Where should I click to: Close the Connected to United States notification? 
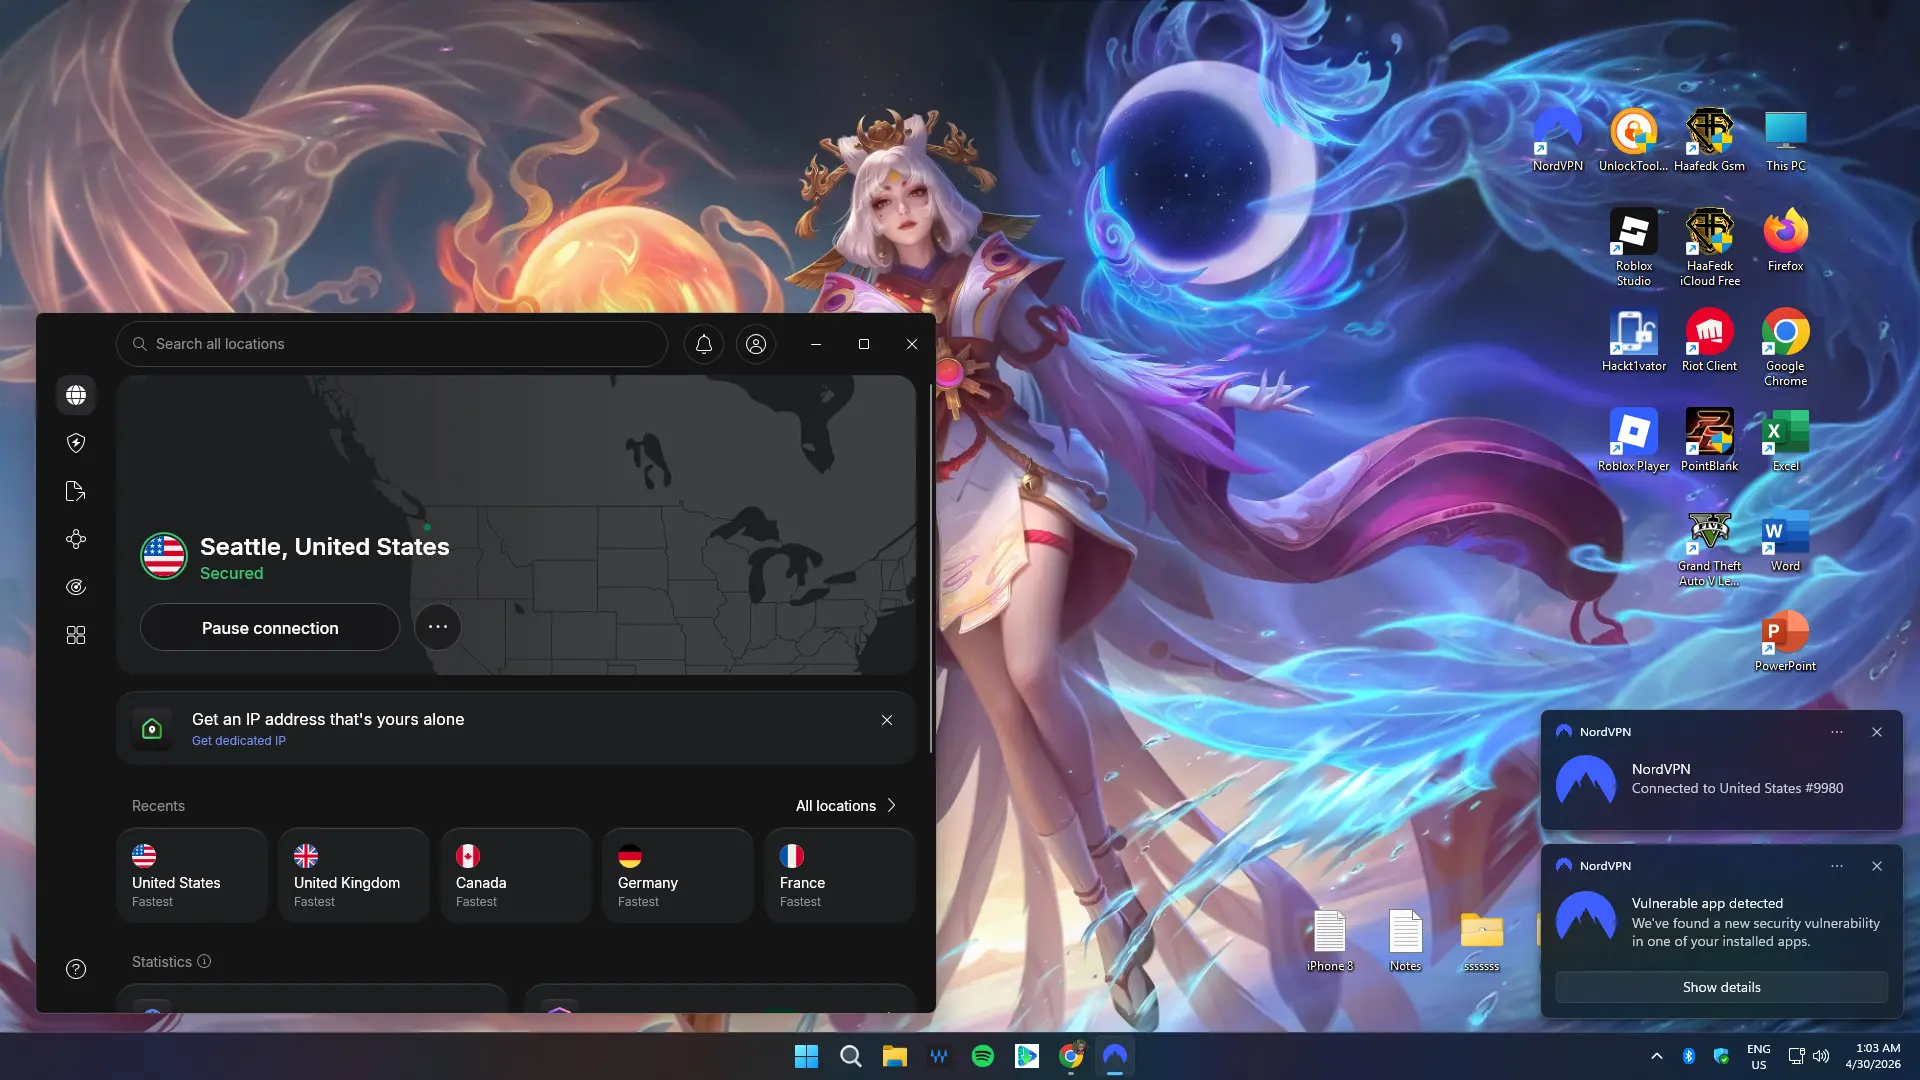[1877, 732]
